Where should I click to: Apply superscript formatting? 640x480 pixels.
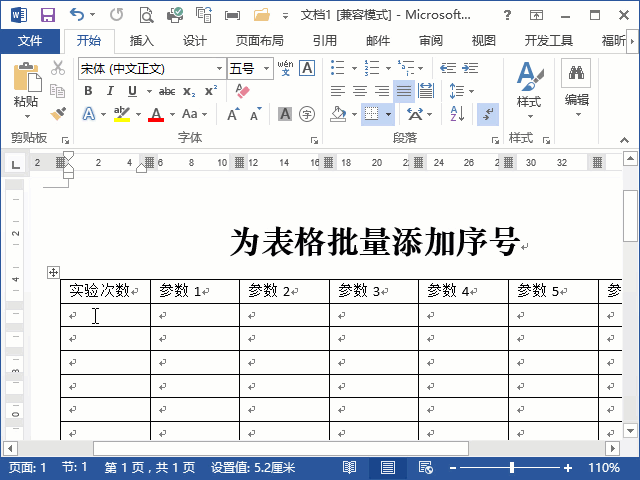tap(211, 91)
